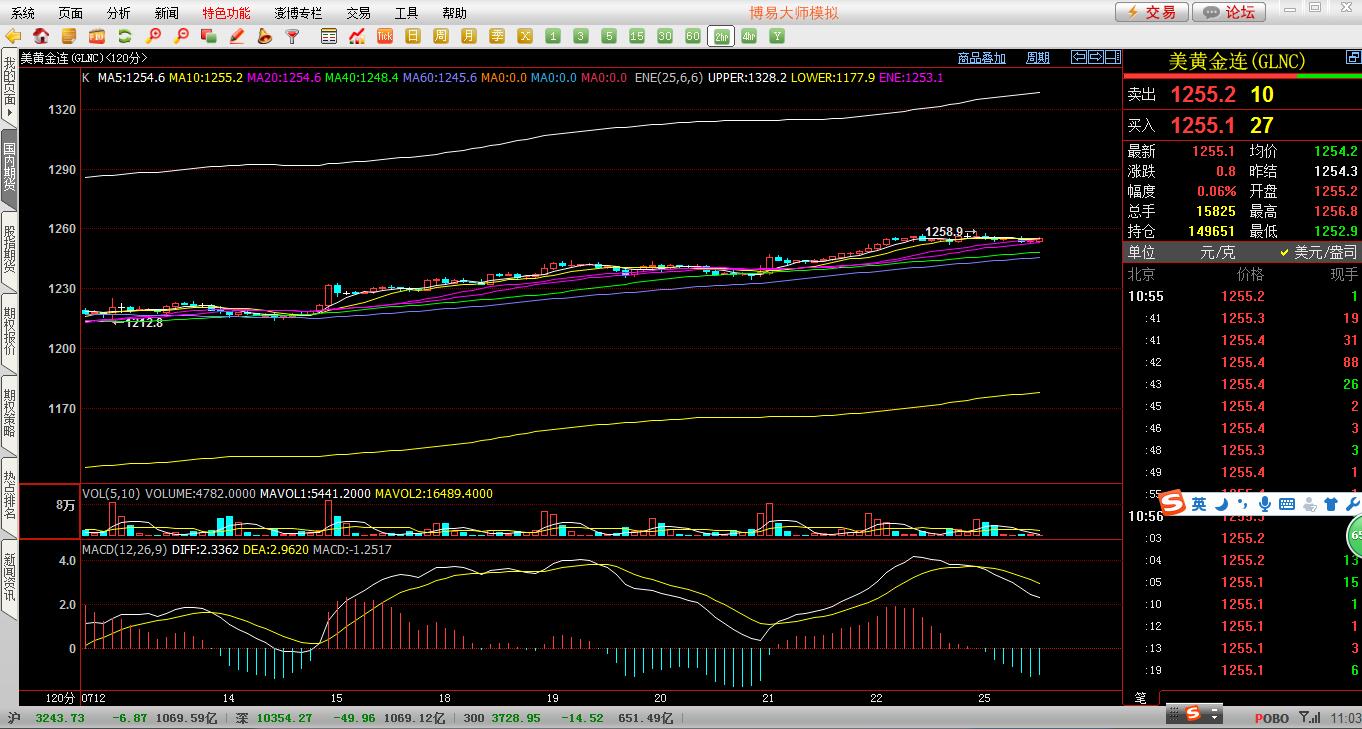Open the 特色功能 menu

(x=226, y=13)
